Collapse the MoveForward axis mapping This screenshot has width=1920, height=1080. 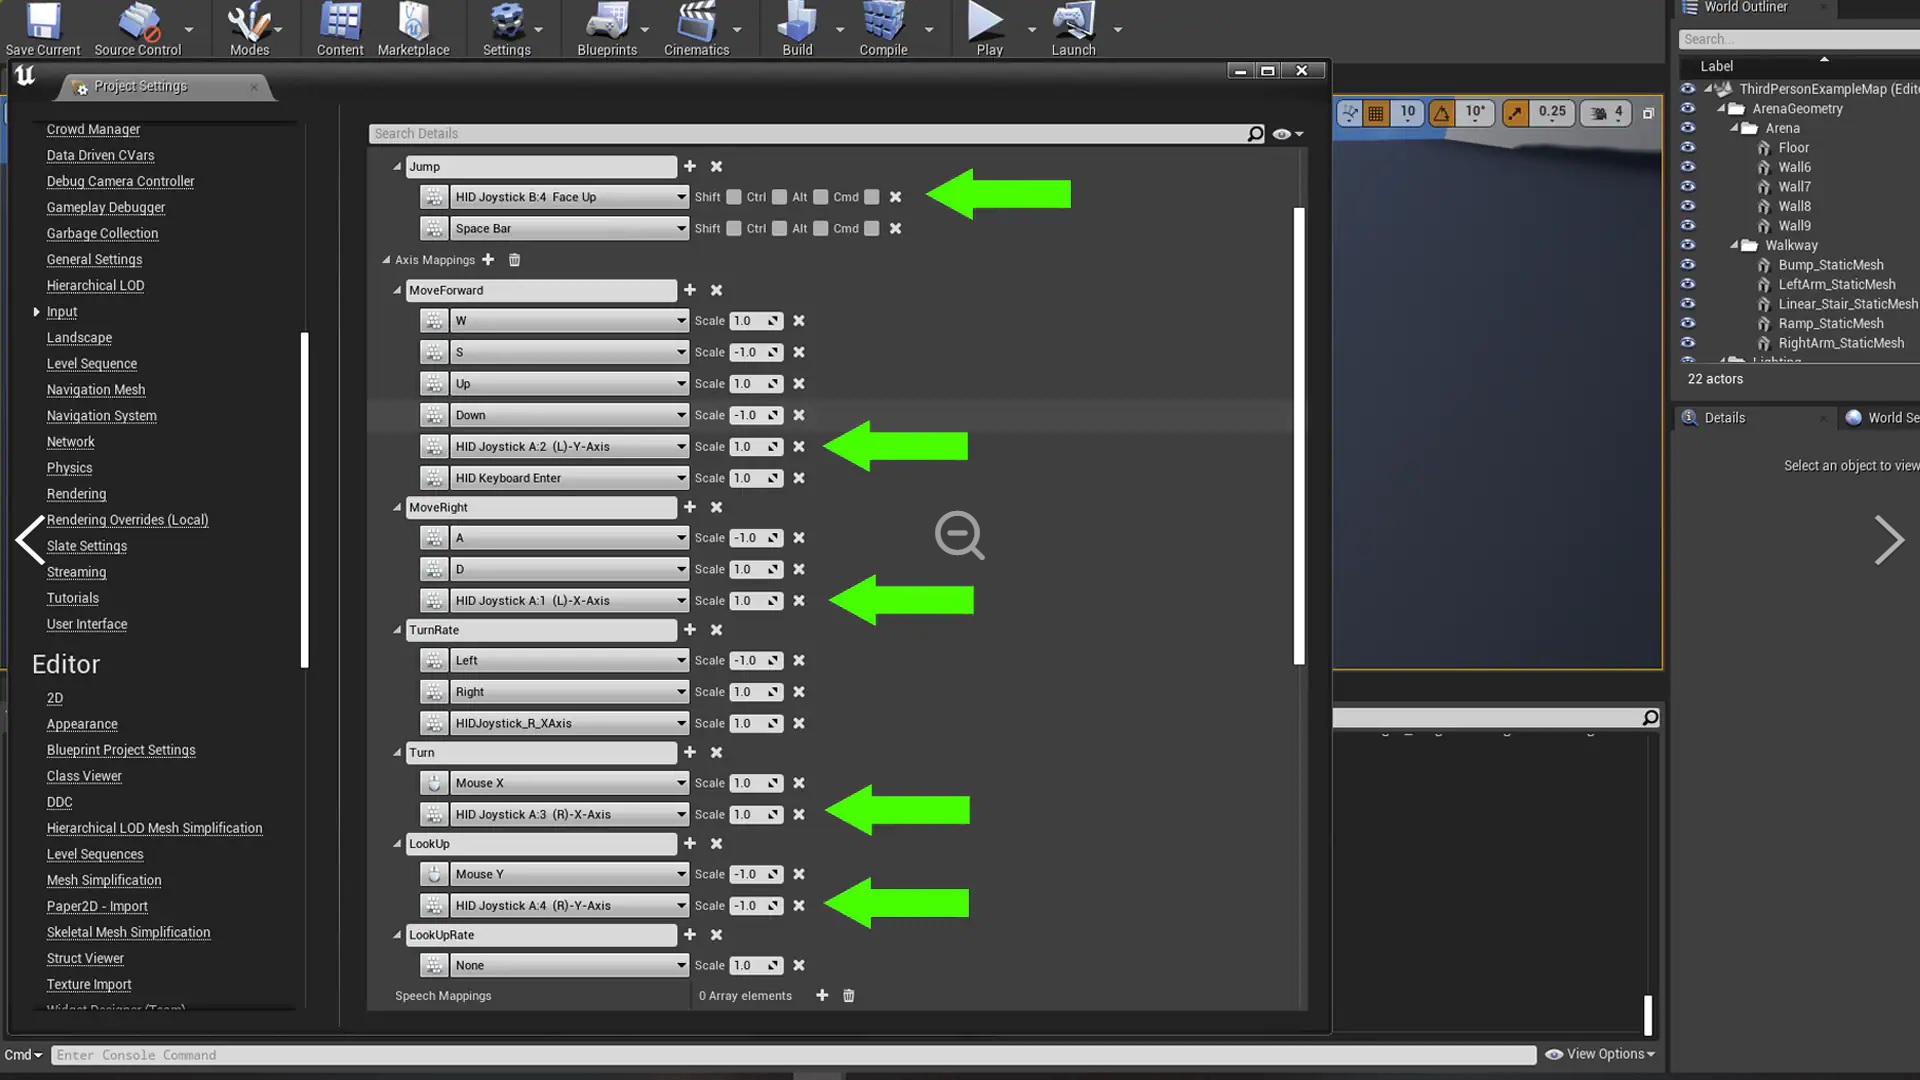point(397,291)
